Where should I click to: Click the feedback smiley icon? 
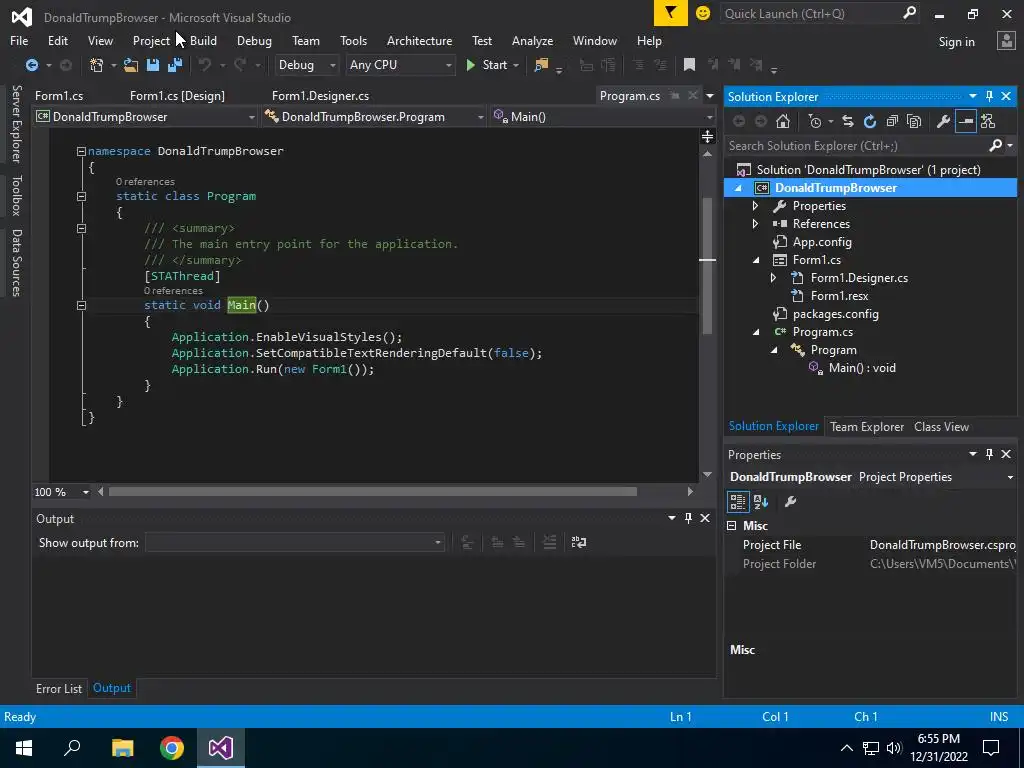click(703, 13)
